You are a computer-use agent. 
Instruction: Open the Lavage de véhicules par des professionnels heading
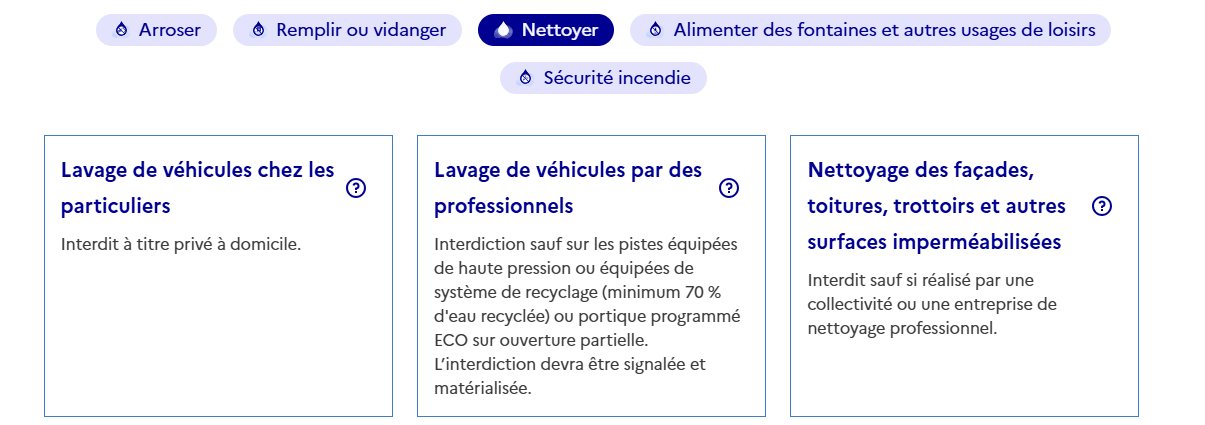[x=568, y=188]
